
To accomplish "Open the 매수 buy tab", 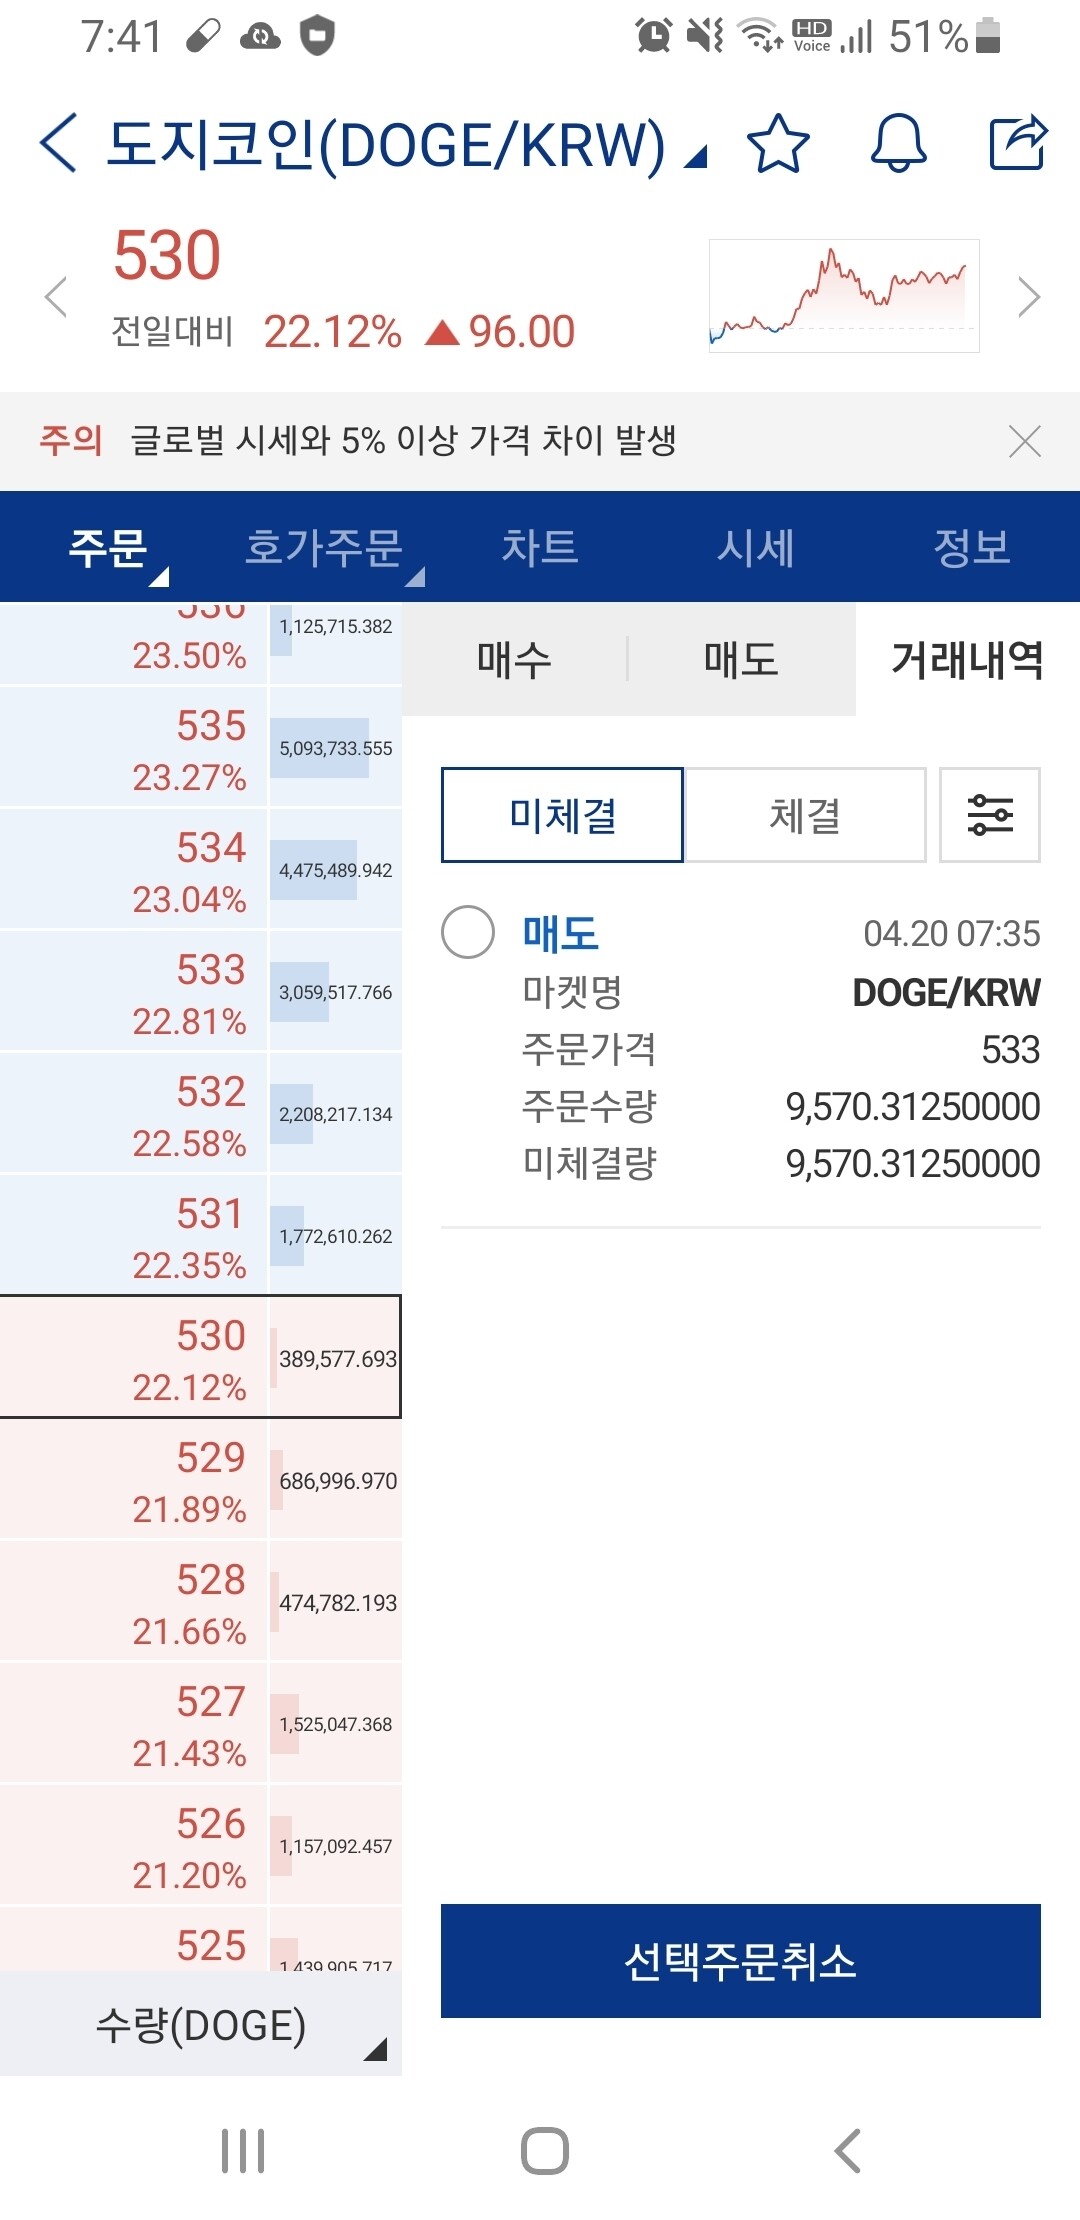I will pyautogui.click(x=514, y=659).
